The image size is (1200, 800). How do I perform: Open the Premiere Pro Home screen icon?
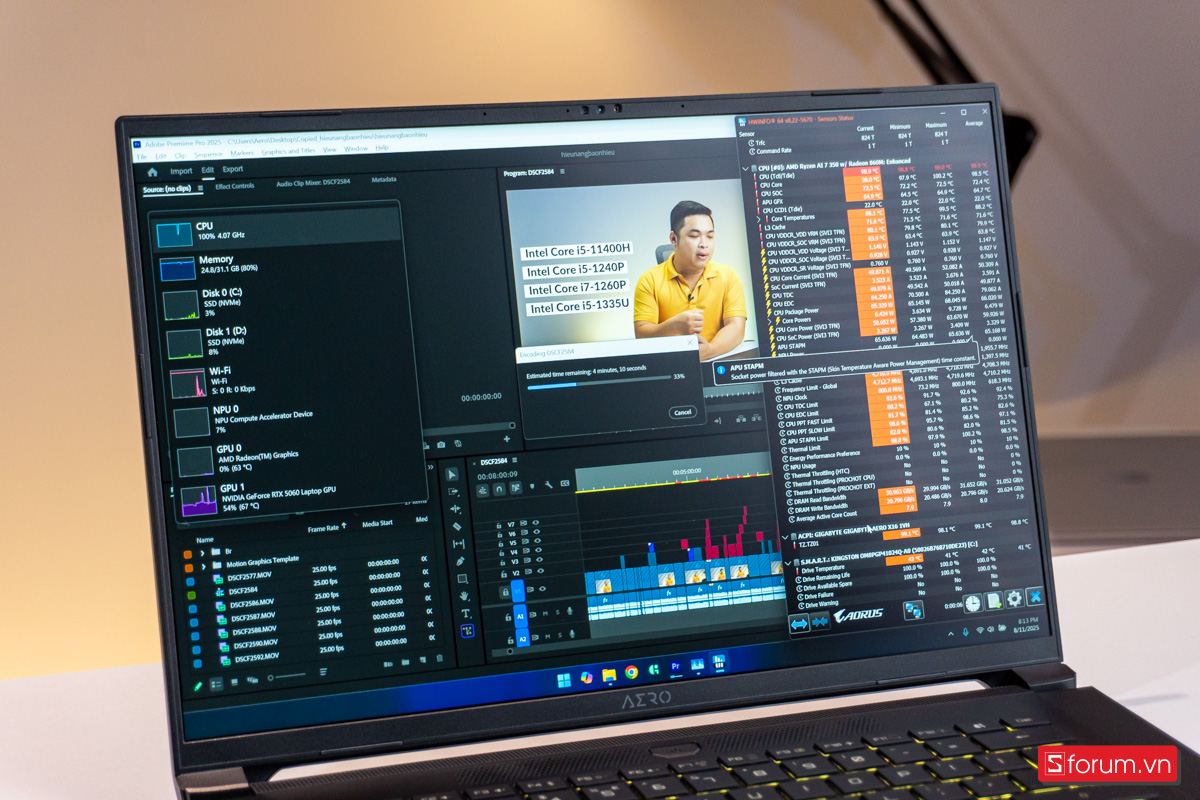coord(153,172)
